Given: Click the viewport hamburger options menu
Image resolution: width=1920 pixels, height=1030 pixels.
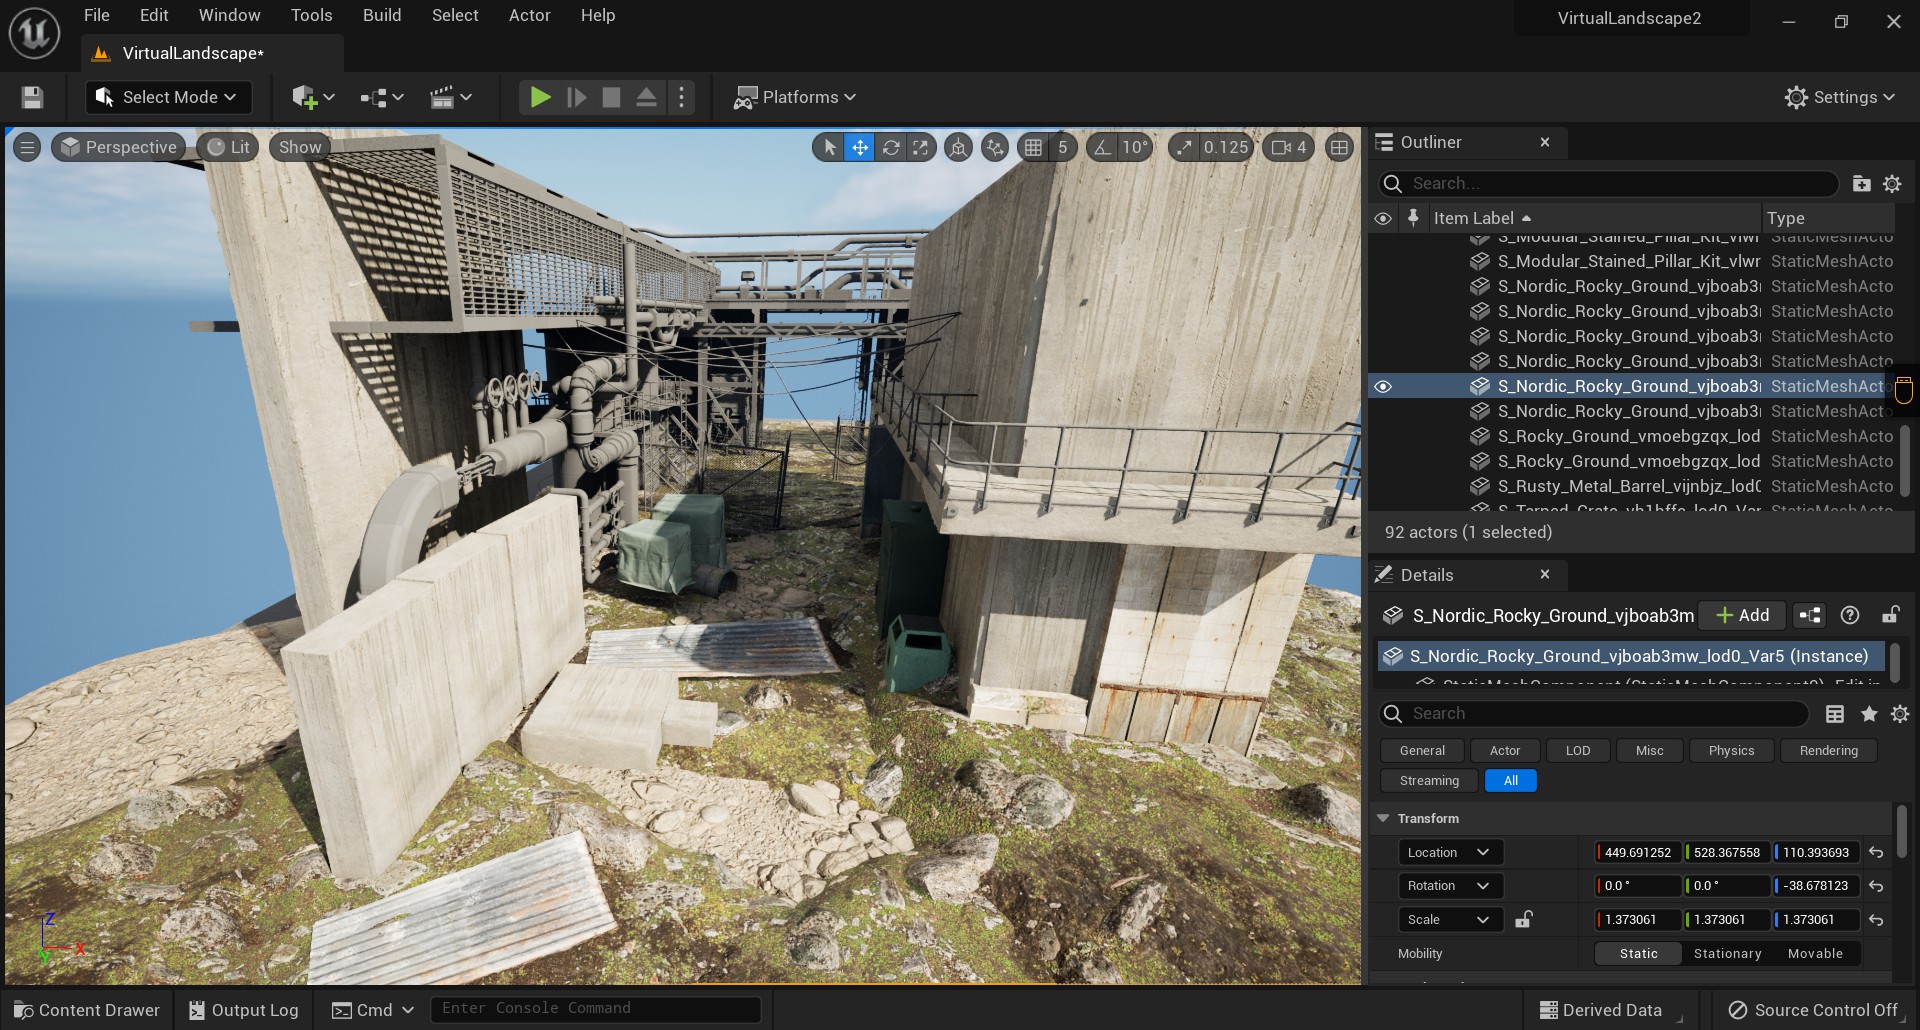Looking at the screenshot, I should tap(27, 148).
